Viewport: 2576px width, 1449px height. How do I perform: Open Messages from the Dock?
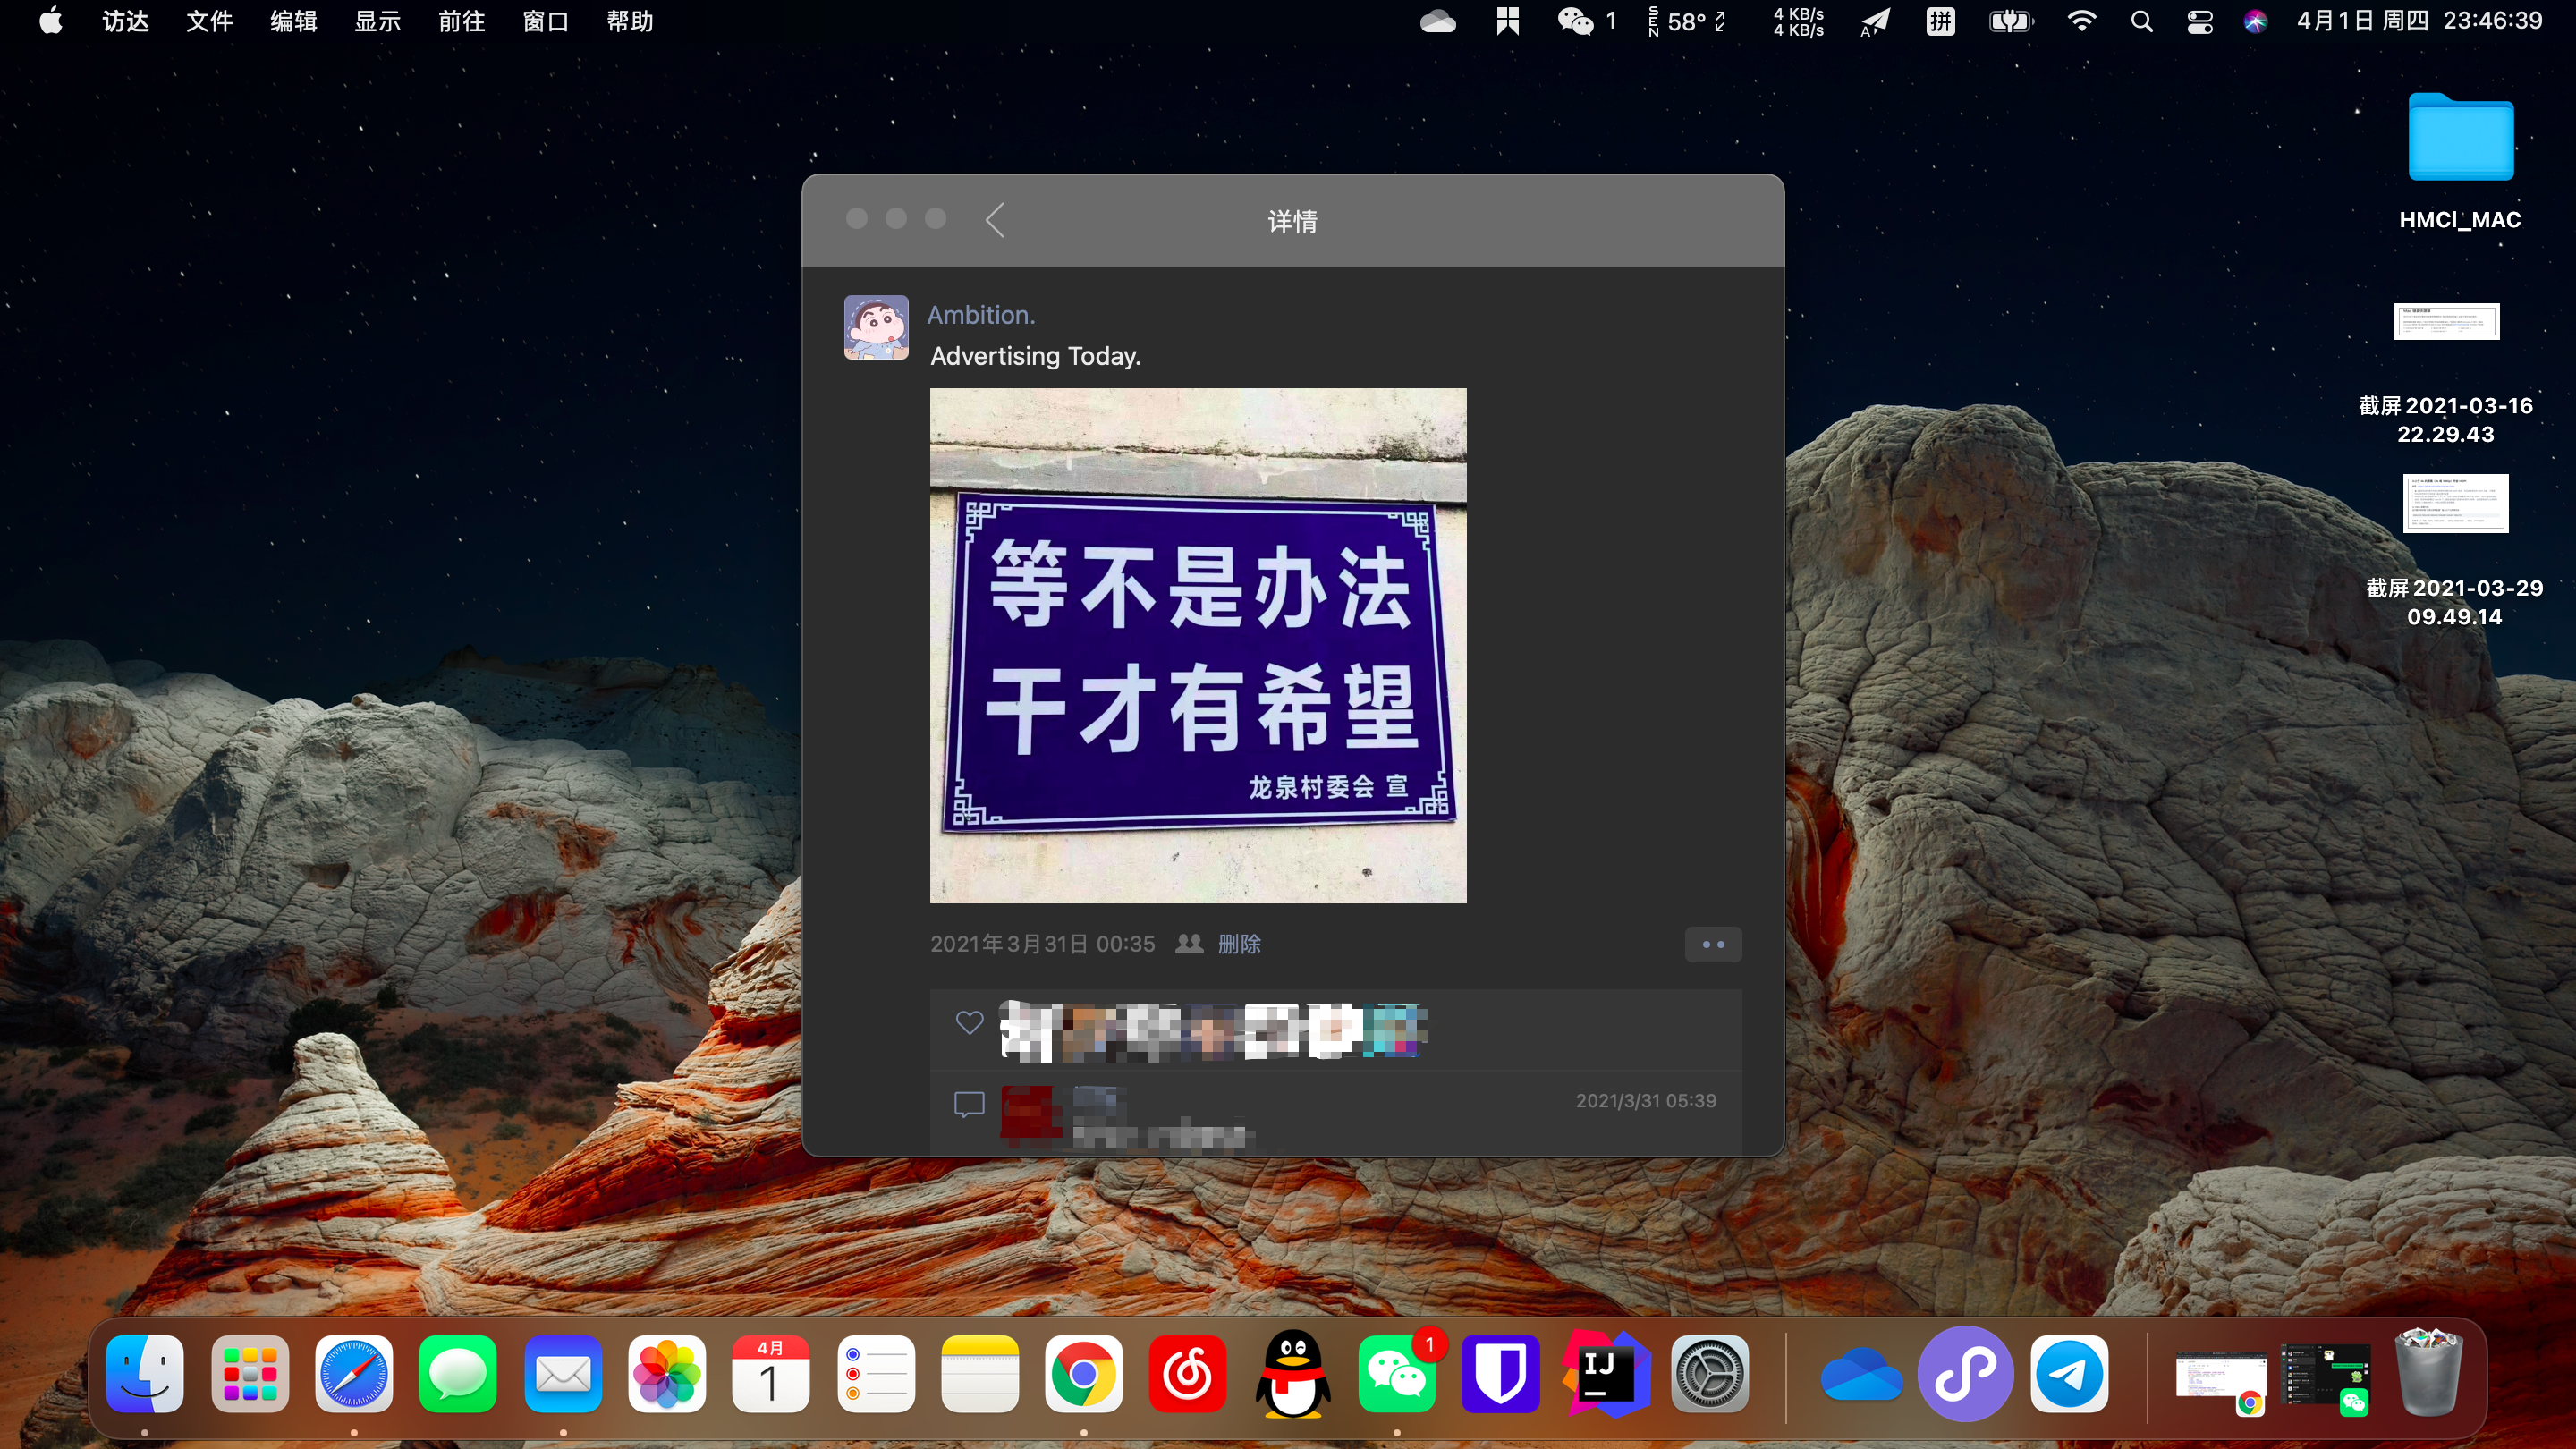[x=458, y=1373]
